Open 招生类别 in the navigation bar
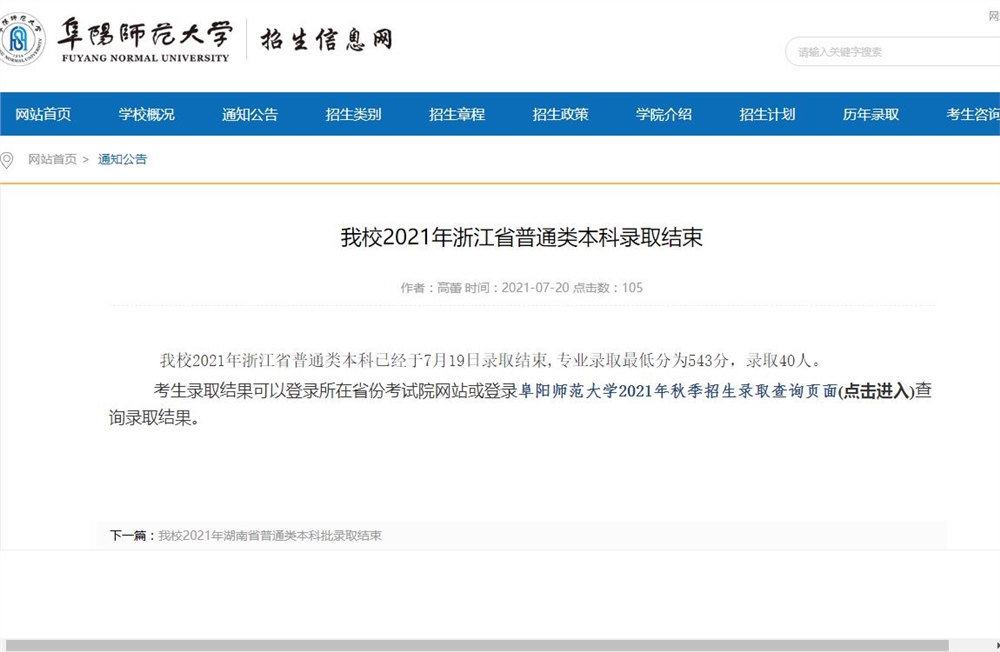This screenshot has height=652, width=1000. click(353, 114)
